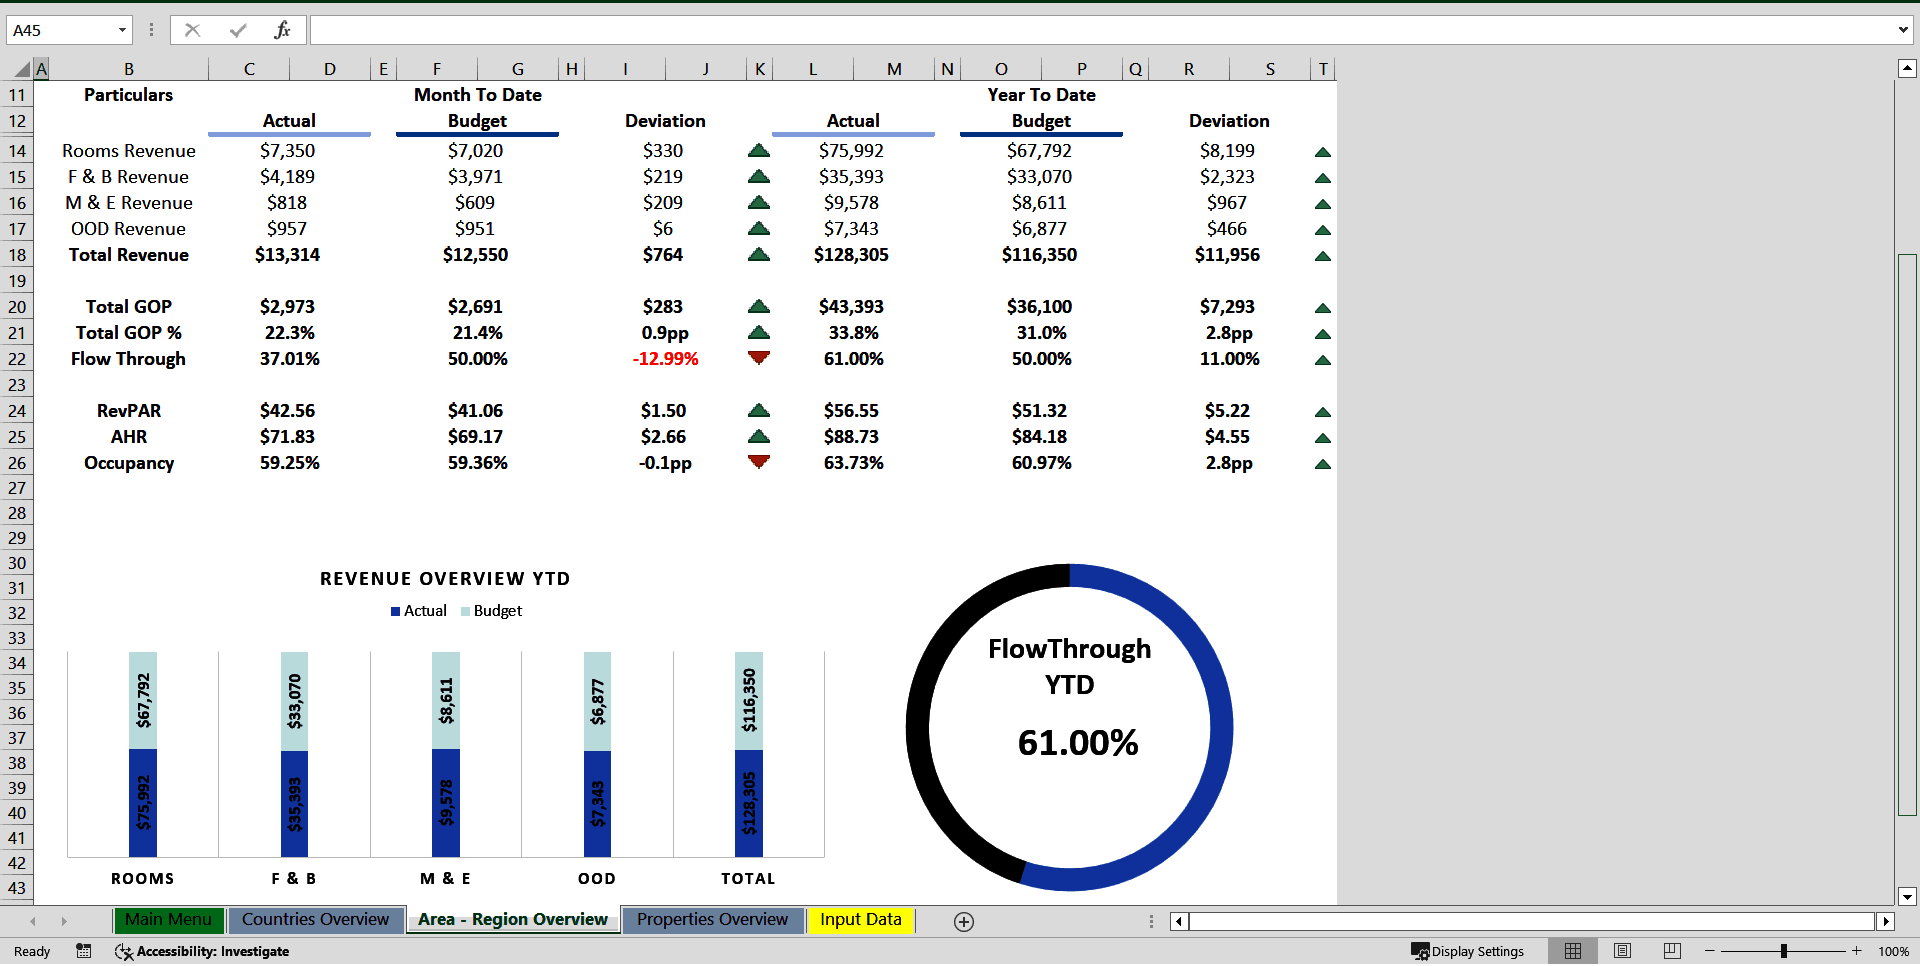Click the zoom in plus button
This screenshot has height=966, width=1920.
pos(1857,951)
